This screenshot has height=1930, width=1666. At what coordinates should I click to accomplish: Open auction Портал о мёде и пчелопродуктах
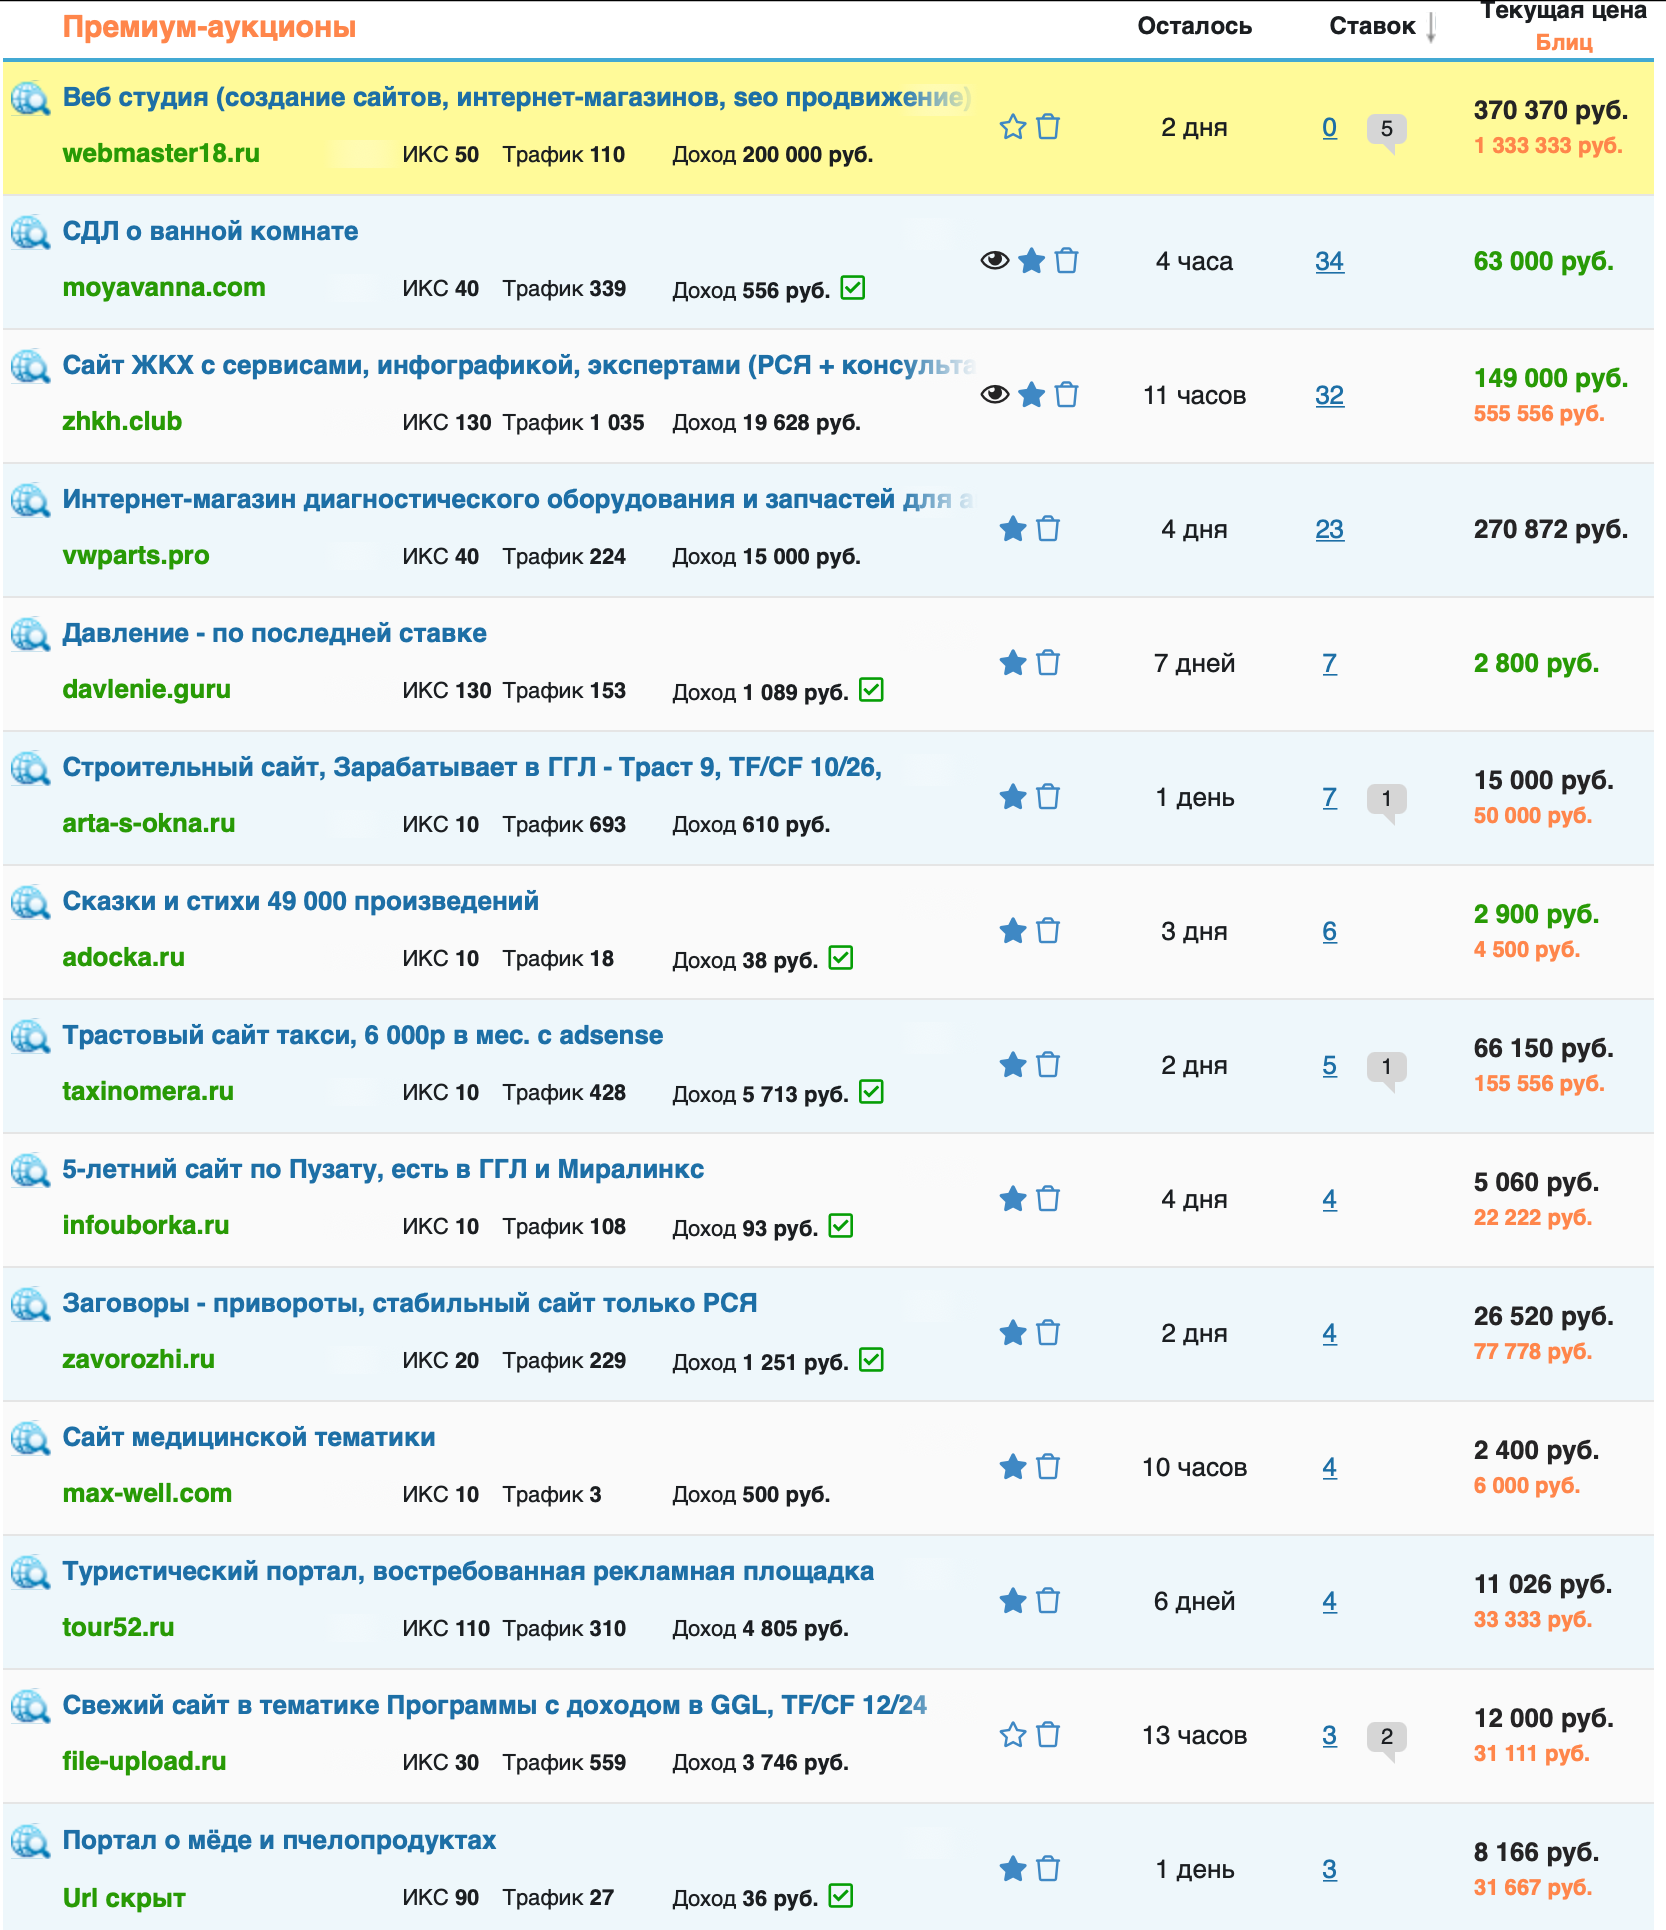point(279,1840)
